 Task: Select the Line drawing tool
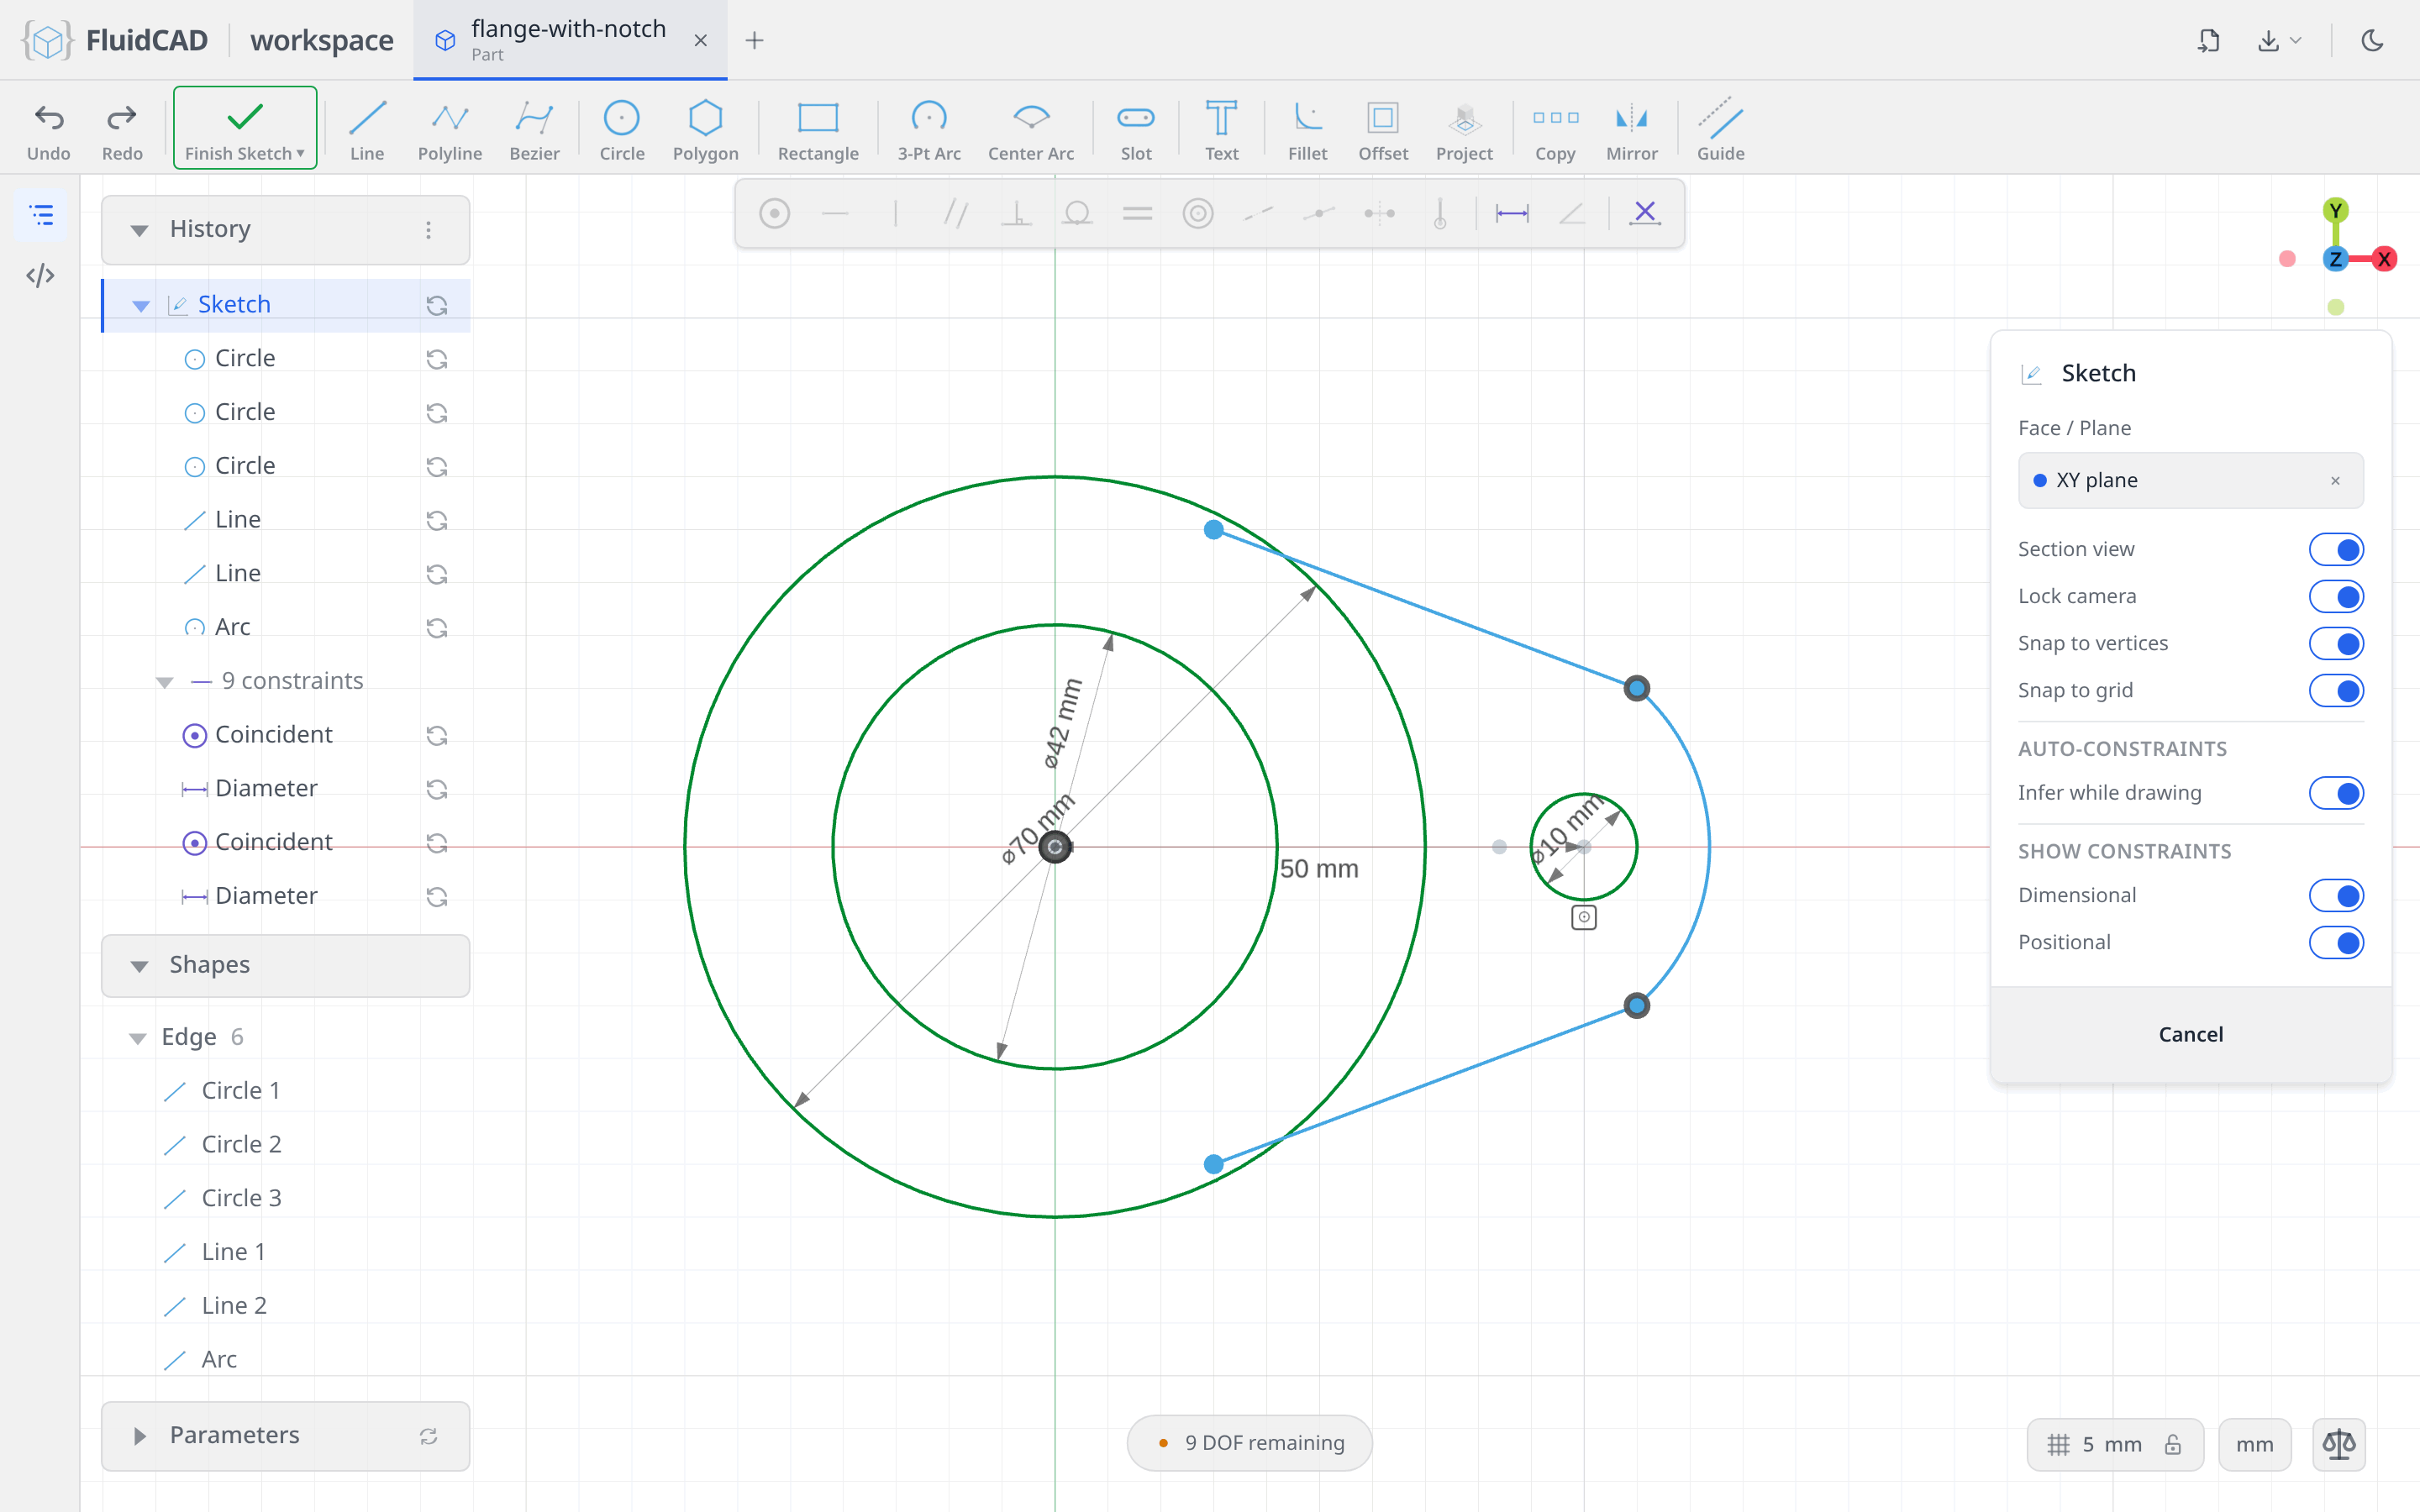(x=367, y=130)
